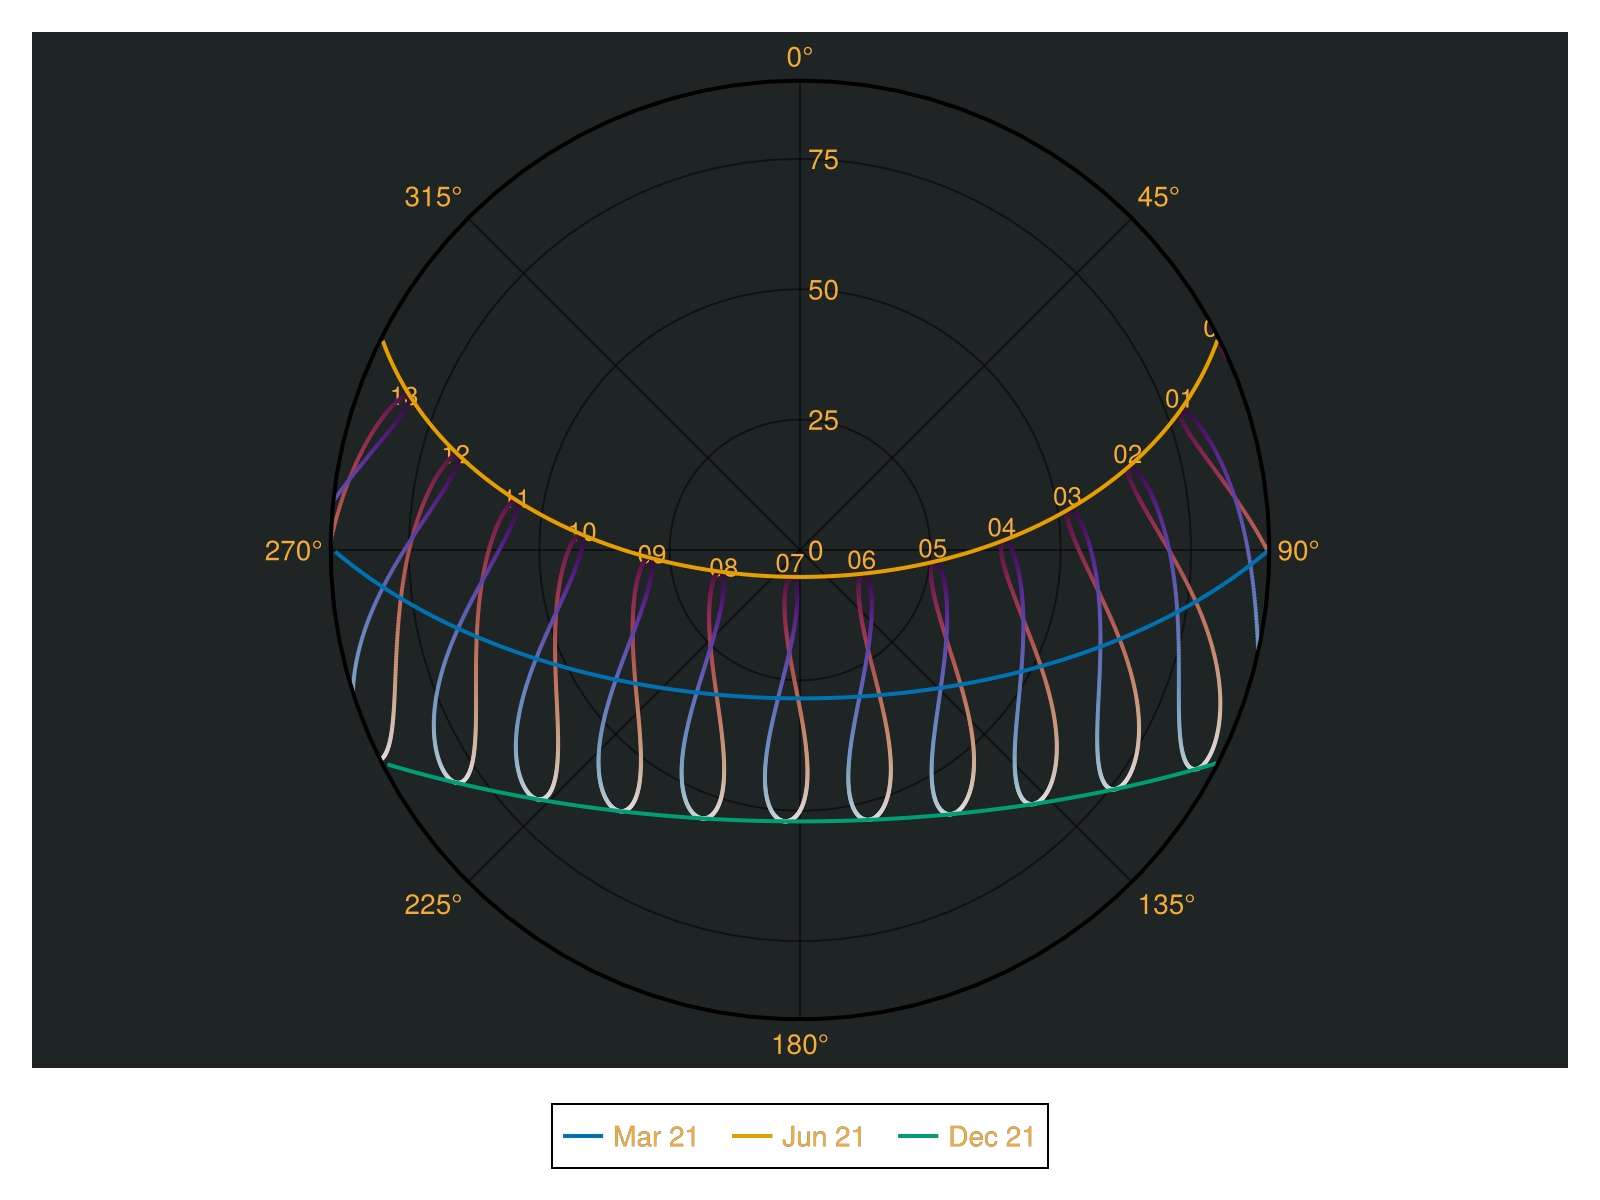Viewport: 1600px width, 1200px height.
Task: Select the 135° angular axis label
Action: pos(1166,905)
